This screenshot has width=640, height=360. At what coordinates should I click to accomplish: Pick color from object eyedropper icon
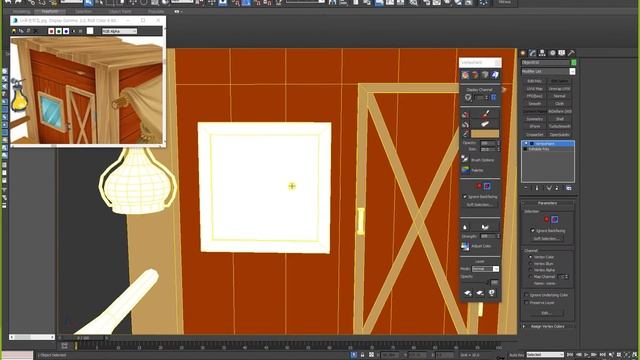tap(465, 133)
